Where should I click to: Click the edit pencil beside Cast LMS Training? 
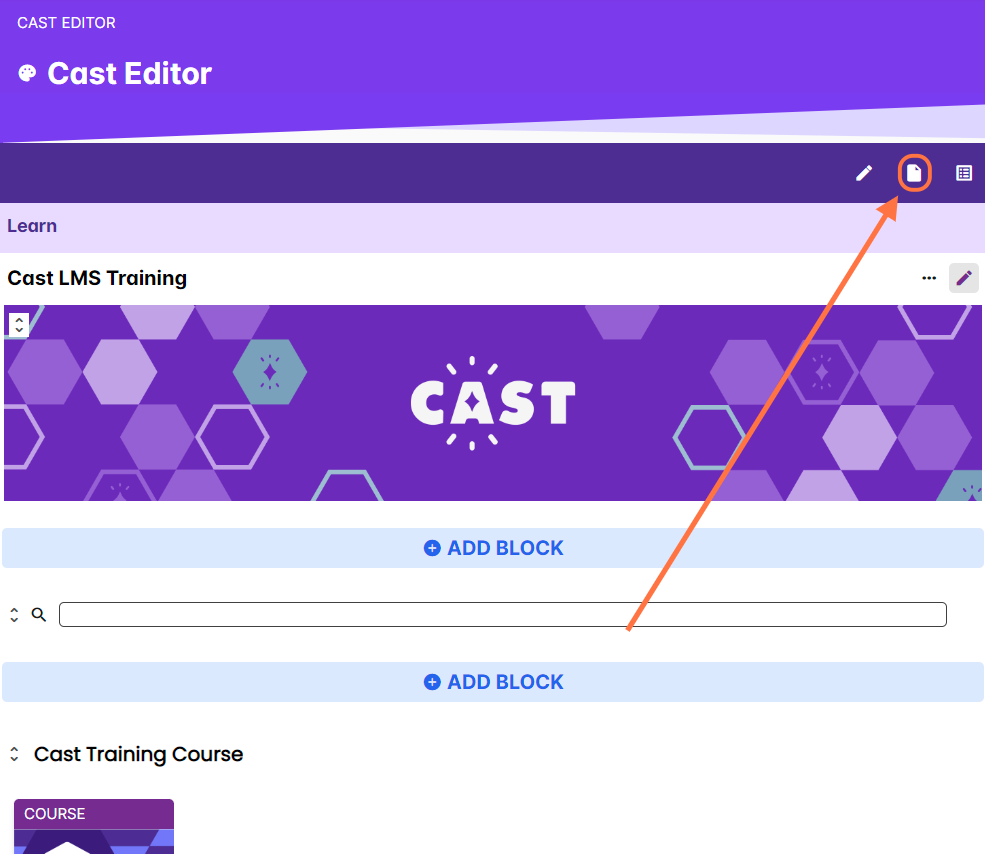(x=964, y=278)
